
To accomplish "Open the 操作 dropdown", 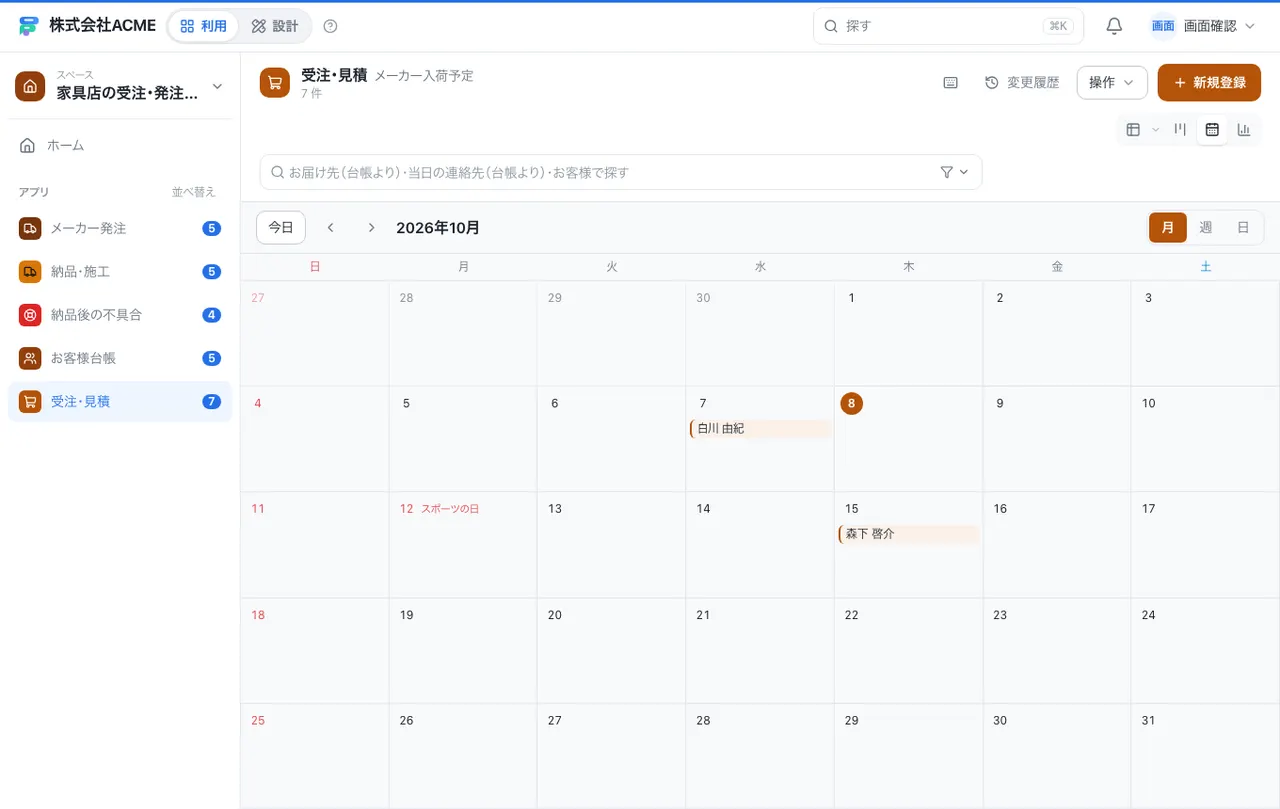I will 1112,83.
